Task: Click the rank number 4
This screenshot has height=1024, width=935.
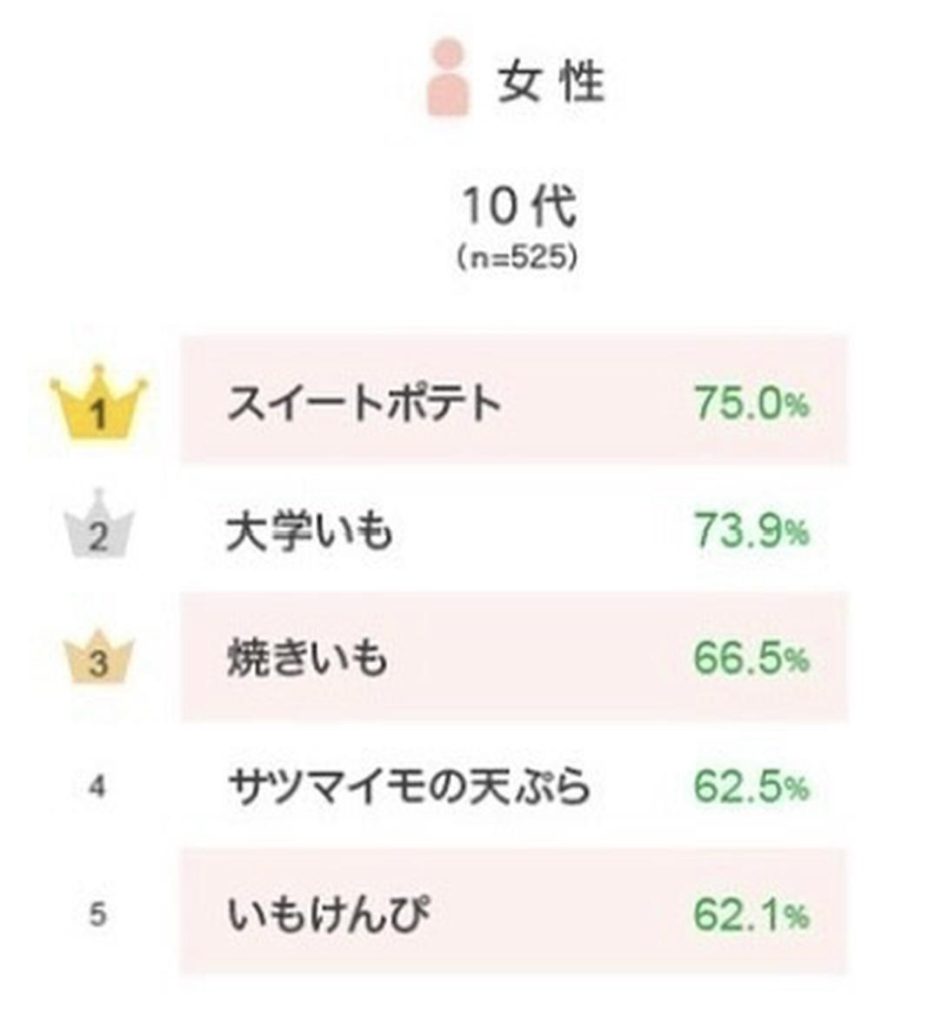Action: click(97, 786)
